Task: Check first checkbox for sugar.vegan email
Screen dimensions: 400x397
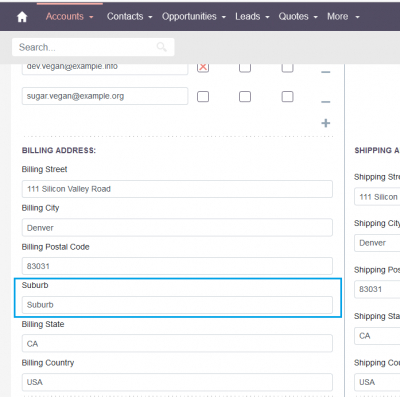Action: [x=203, y=97]
